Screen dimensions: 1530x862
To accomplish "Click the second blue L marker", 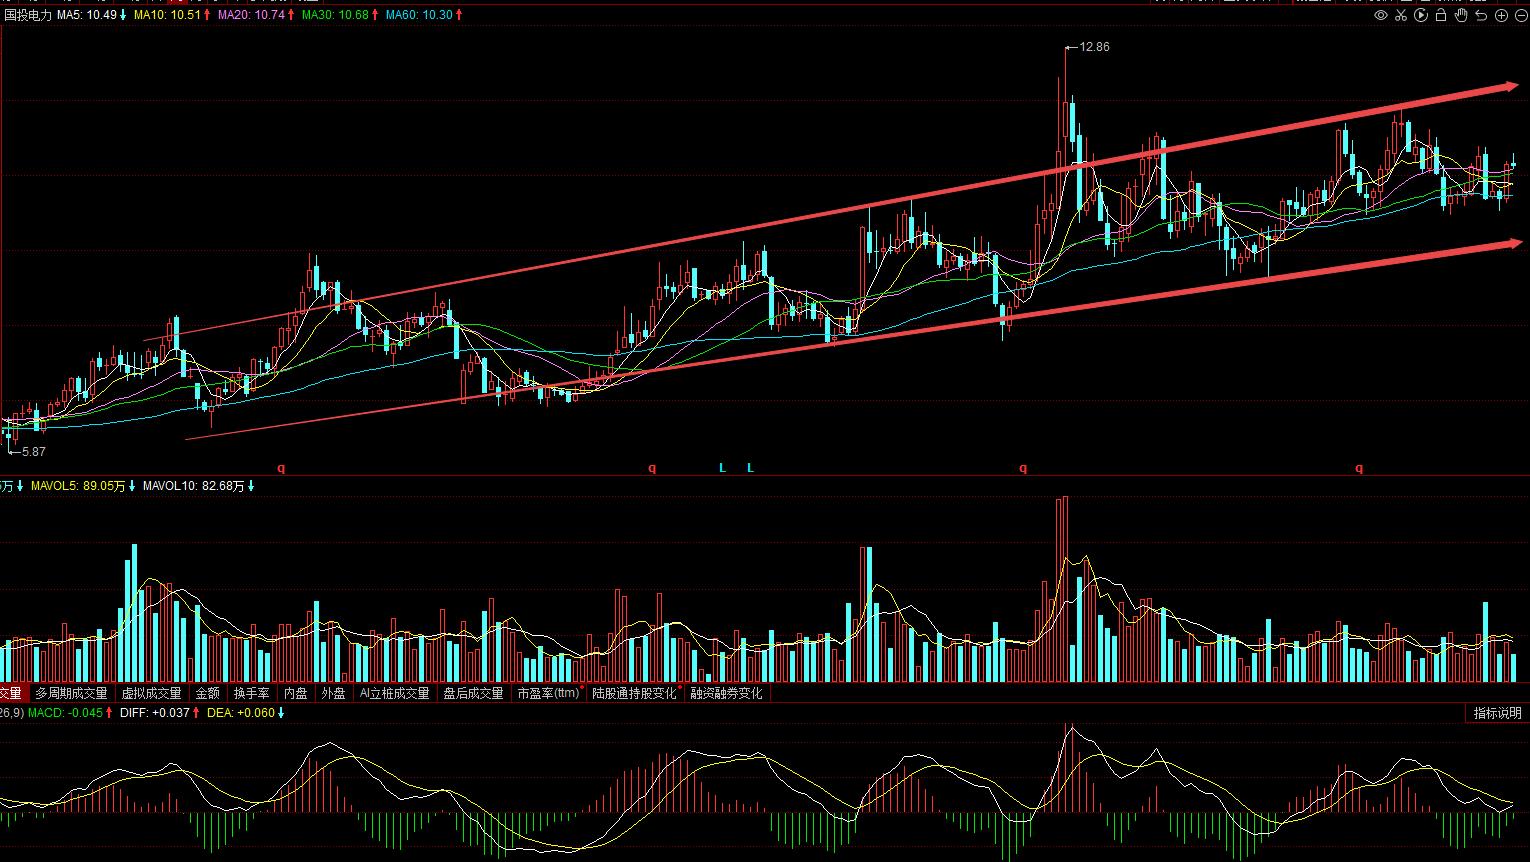I will click(750, 468).
